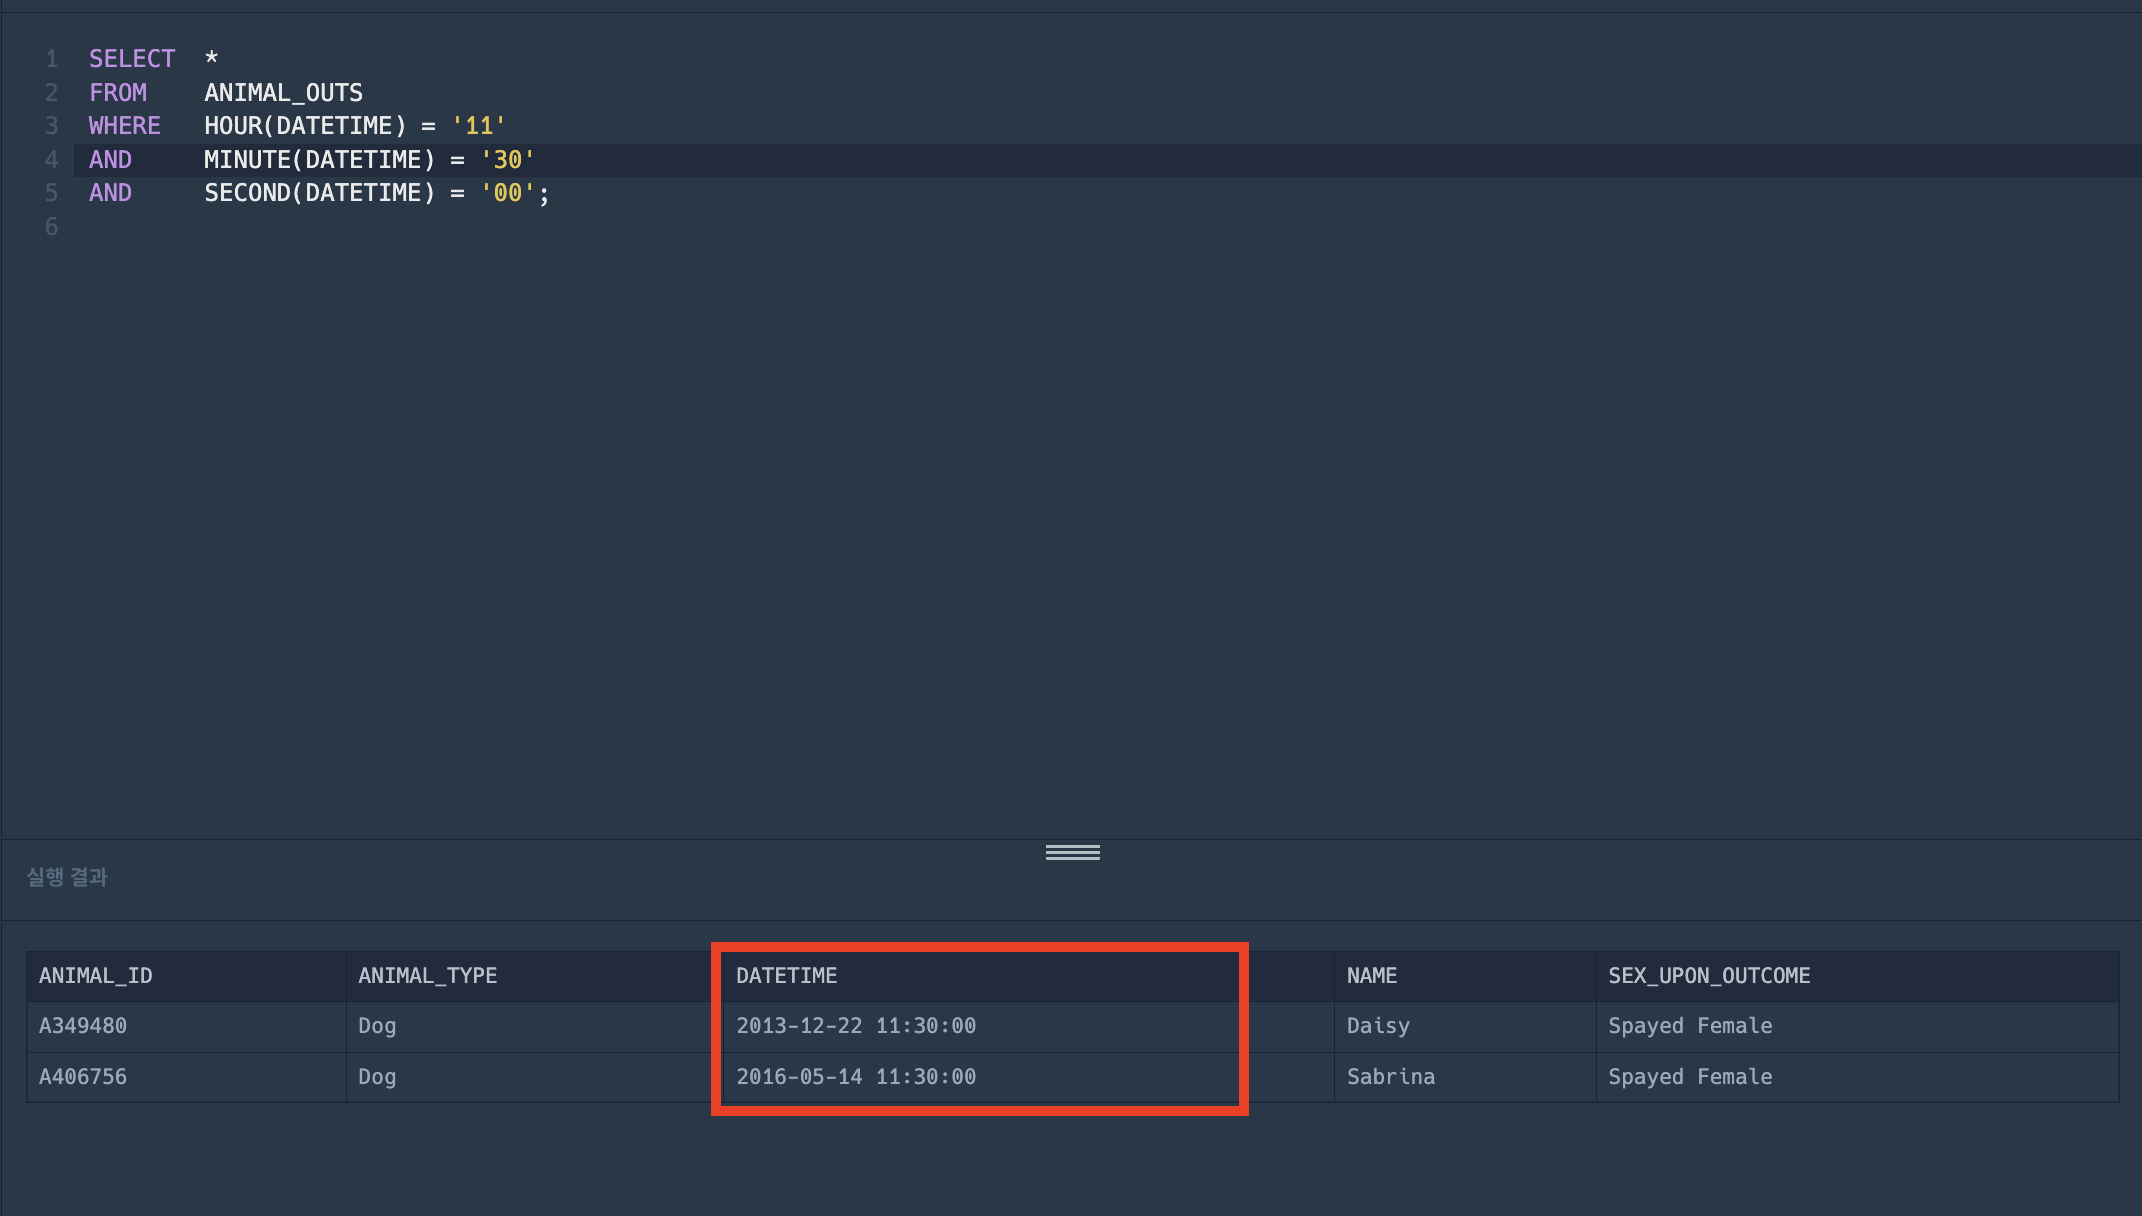Click the '30' string value
Screen dimensions: 2142x1216
(x=507, y=160)
